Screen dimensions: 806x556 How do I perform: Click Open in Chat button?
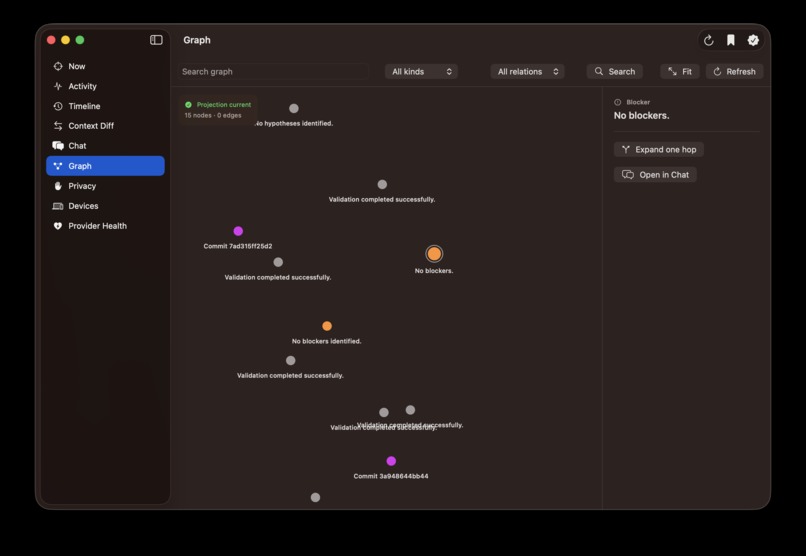(x=655, y=175)
